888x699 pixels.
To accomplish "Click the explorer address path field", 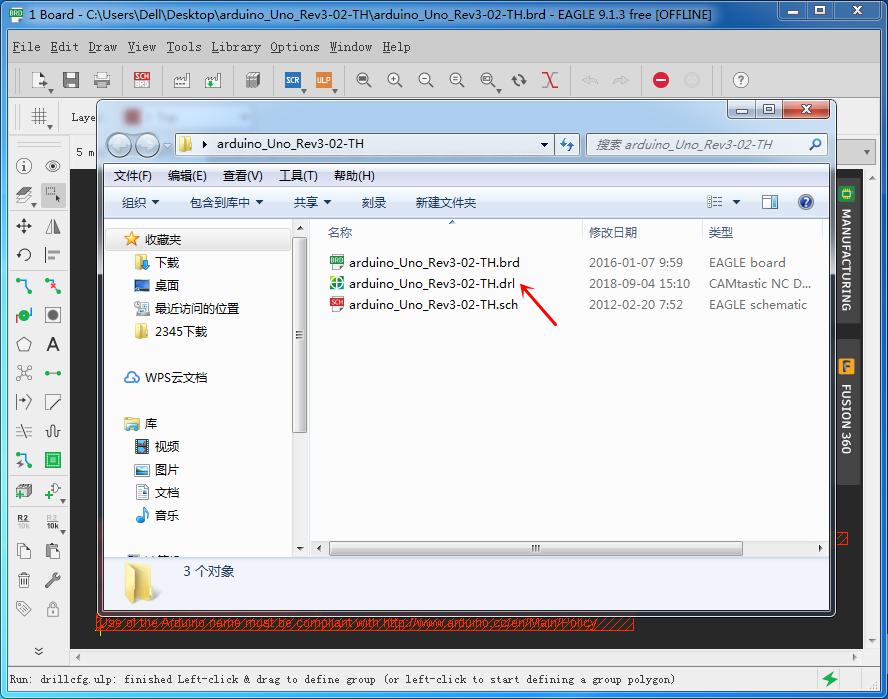I will coord(364,144).
